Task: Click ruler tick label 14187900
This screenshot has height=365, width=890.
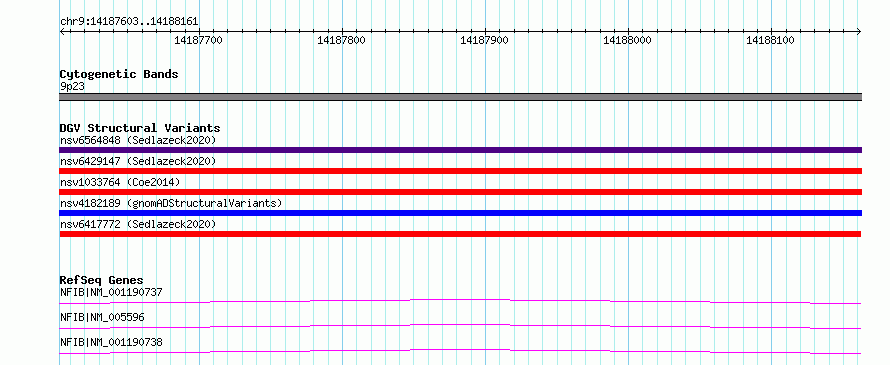Action: 484,40
